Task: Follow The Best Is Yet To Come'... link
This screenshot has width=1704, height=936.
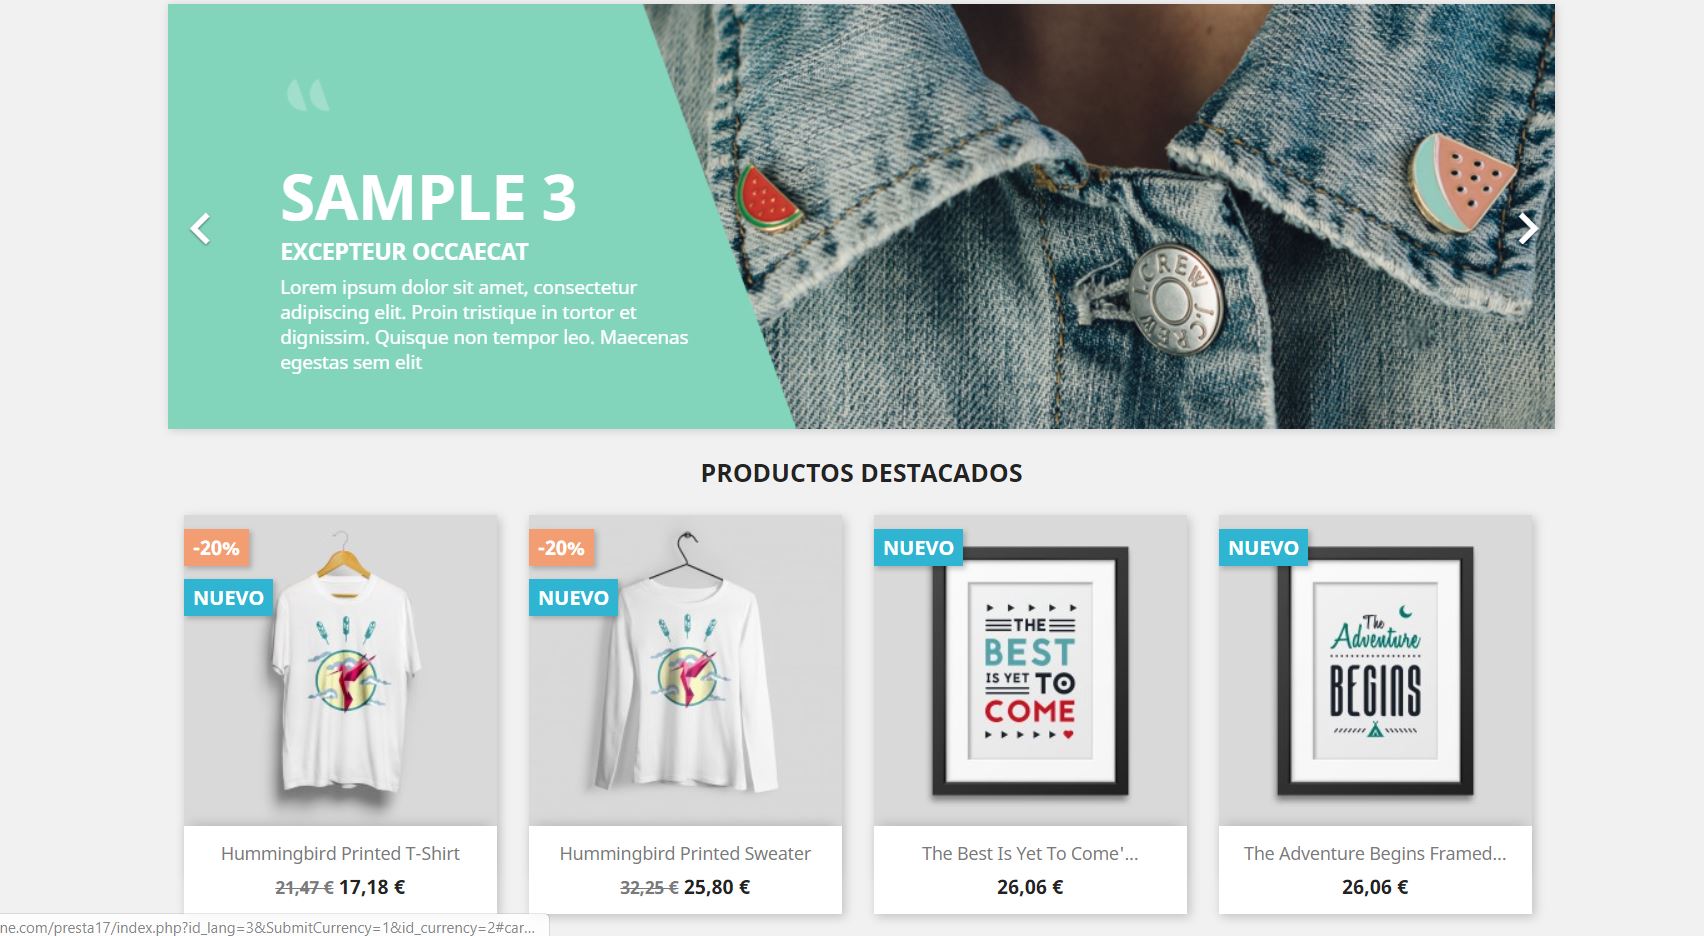Action: [1030, 854]
